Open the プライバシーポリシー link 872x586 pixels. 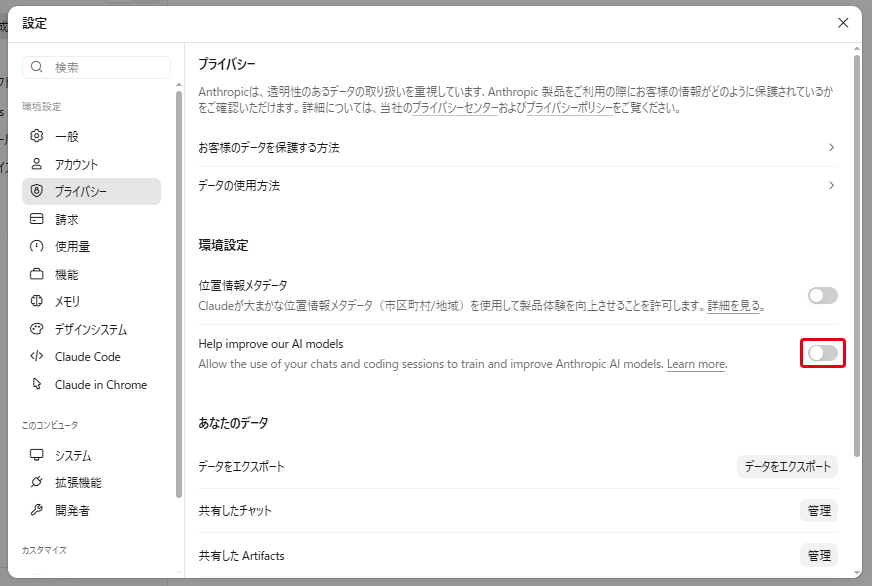[568, 108]
